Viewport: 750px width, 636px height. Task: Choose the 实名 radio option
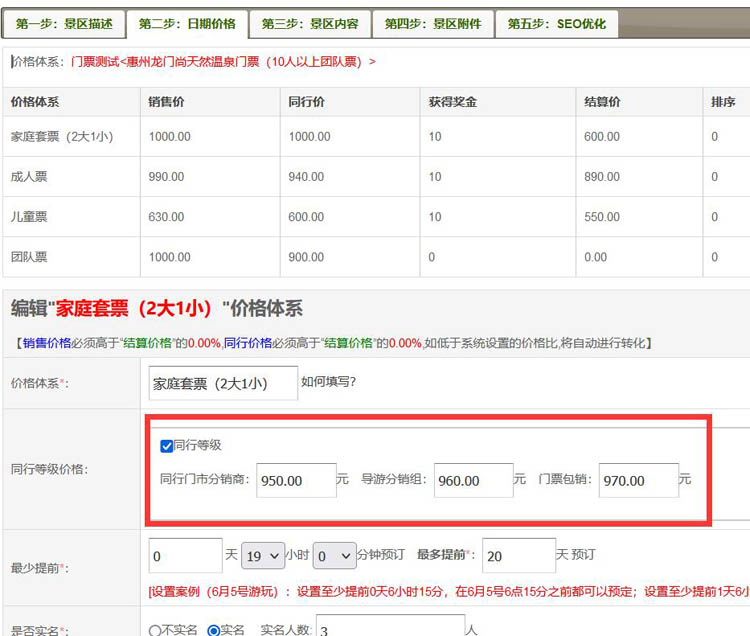(x=214, y=631)
